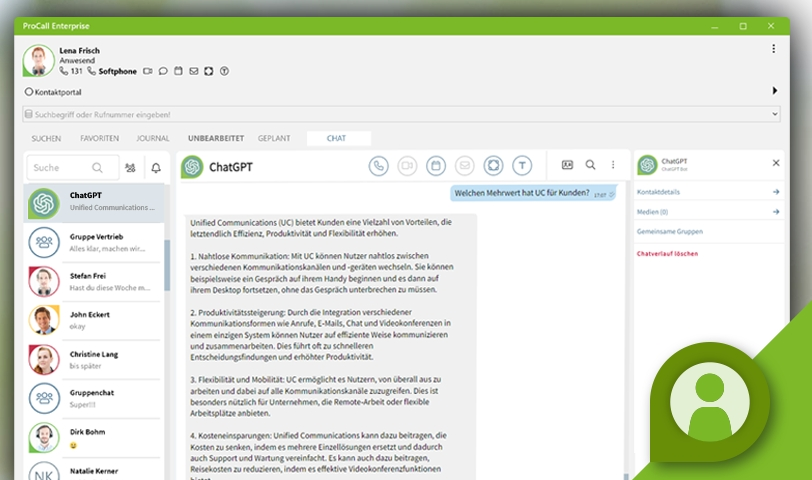This screenshot has width=812, height=480.
Task: Click the circled T icon under Lena Frisch
Action: coord(224,71)
